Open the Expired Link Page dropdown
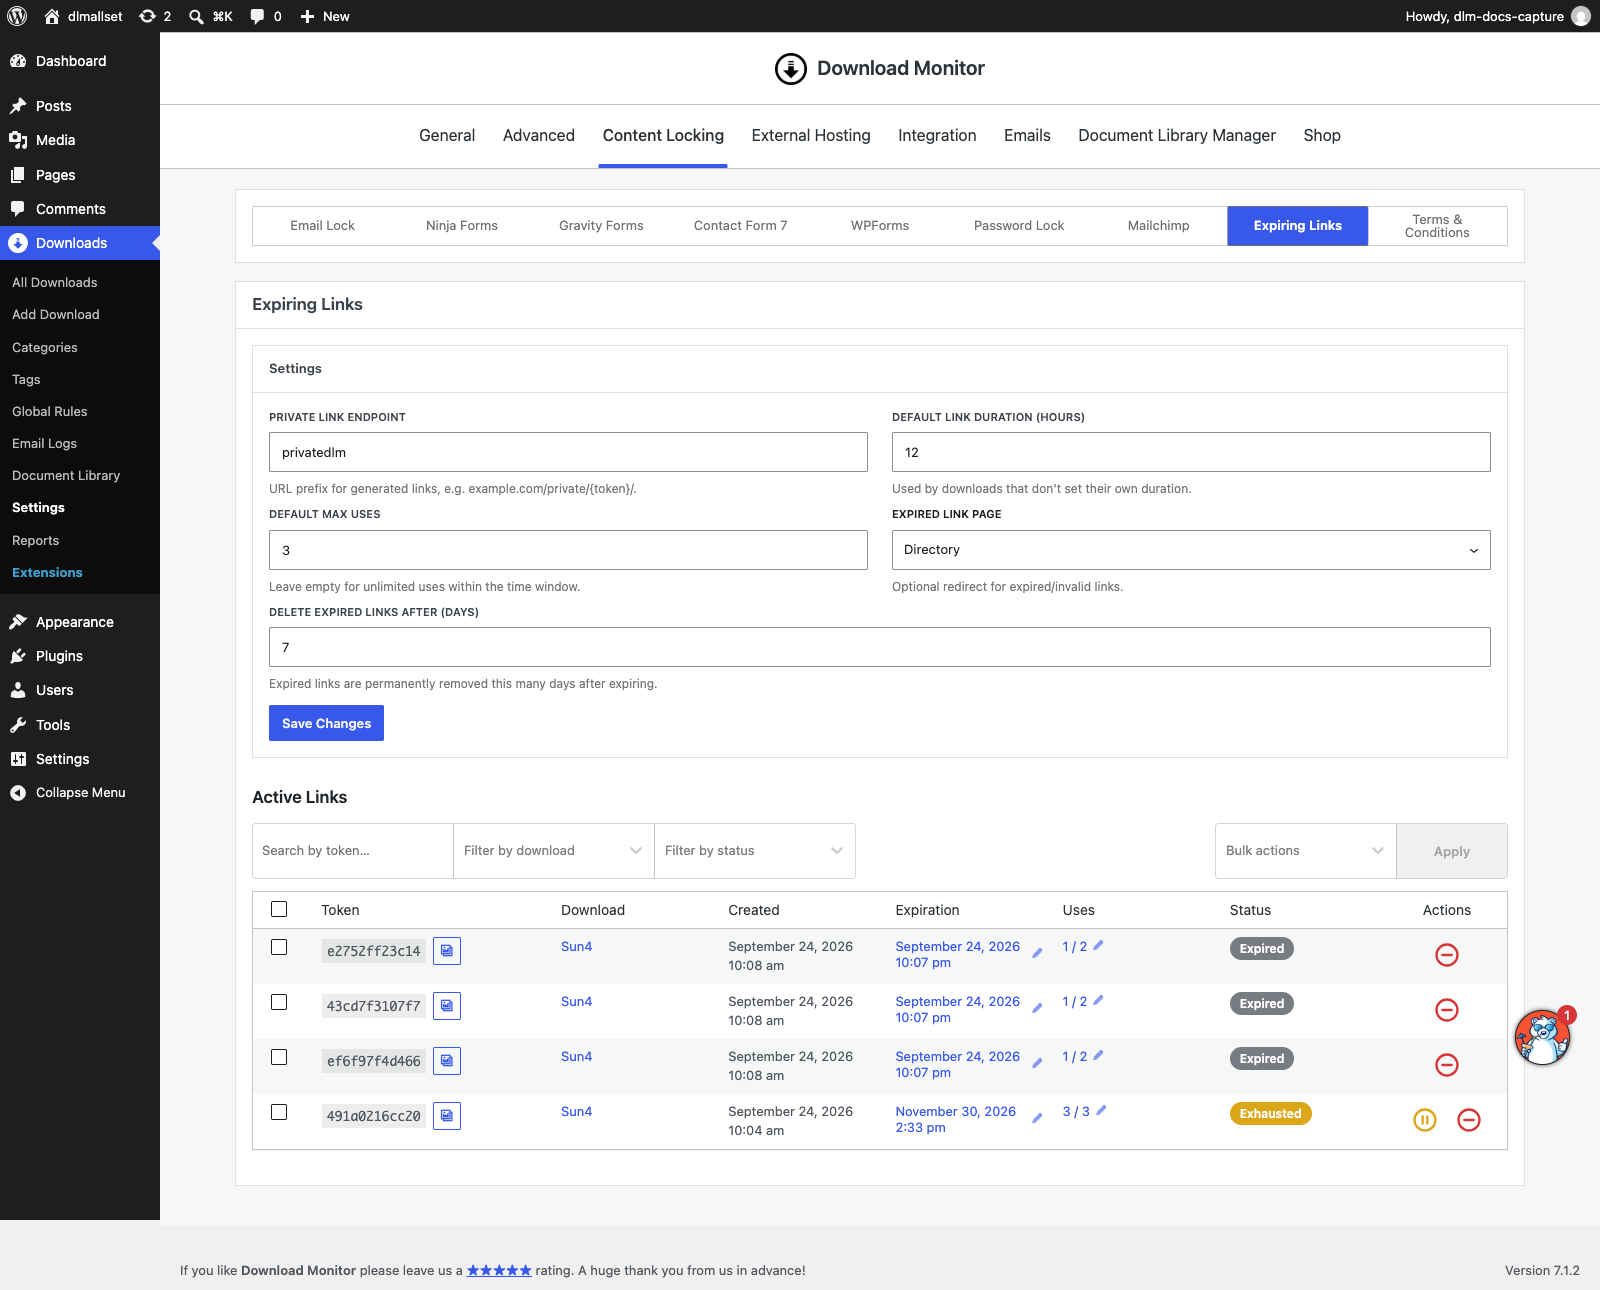The height and width of the screenshot is (1290, 1600). coord(1191,550)
